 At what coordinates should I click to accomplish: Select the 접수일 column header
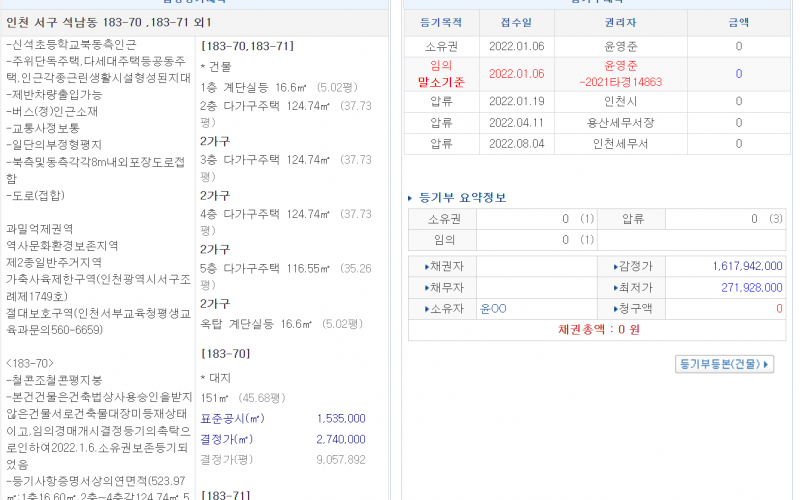click(516, 21)
